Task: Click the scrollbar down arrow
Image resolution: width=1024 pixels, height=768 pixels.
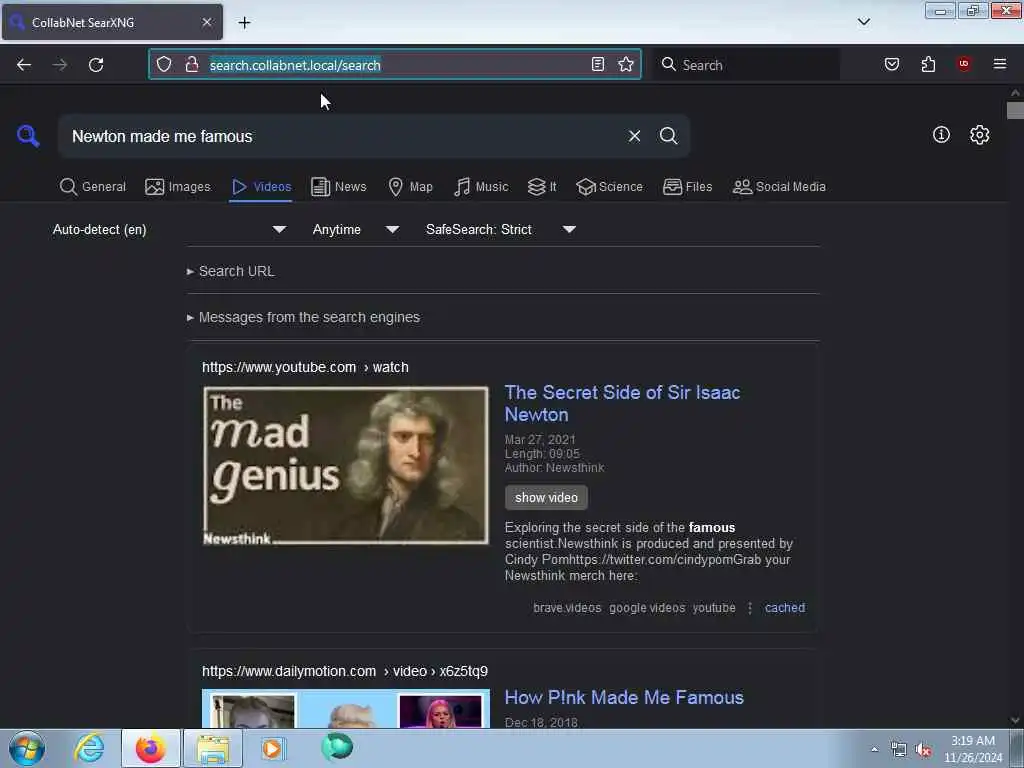Action: click(x=1015, y=720)
